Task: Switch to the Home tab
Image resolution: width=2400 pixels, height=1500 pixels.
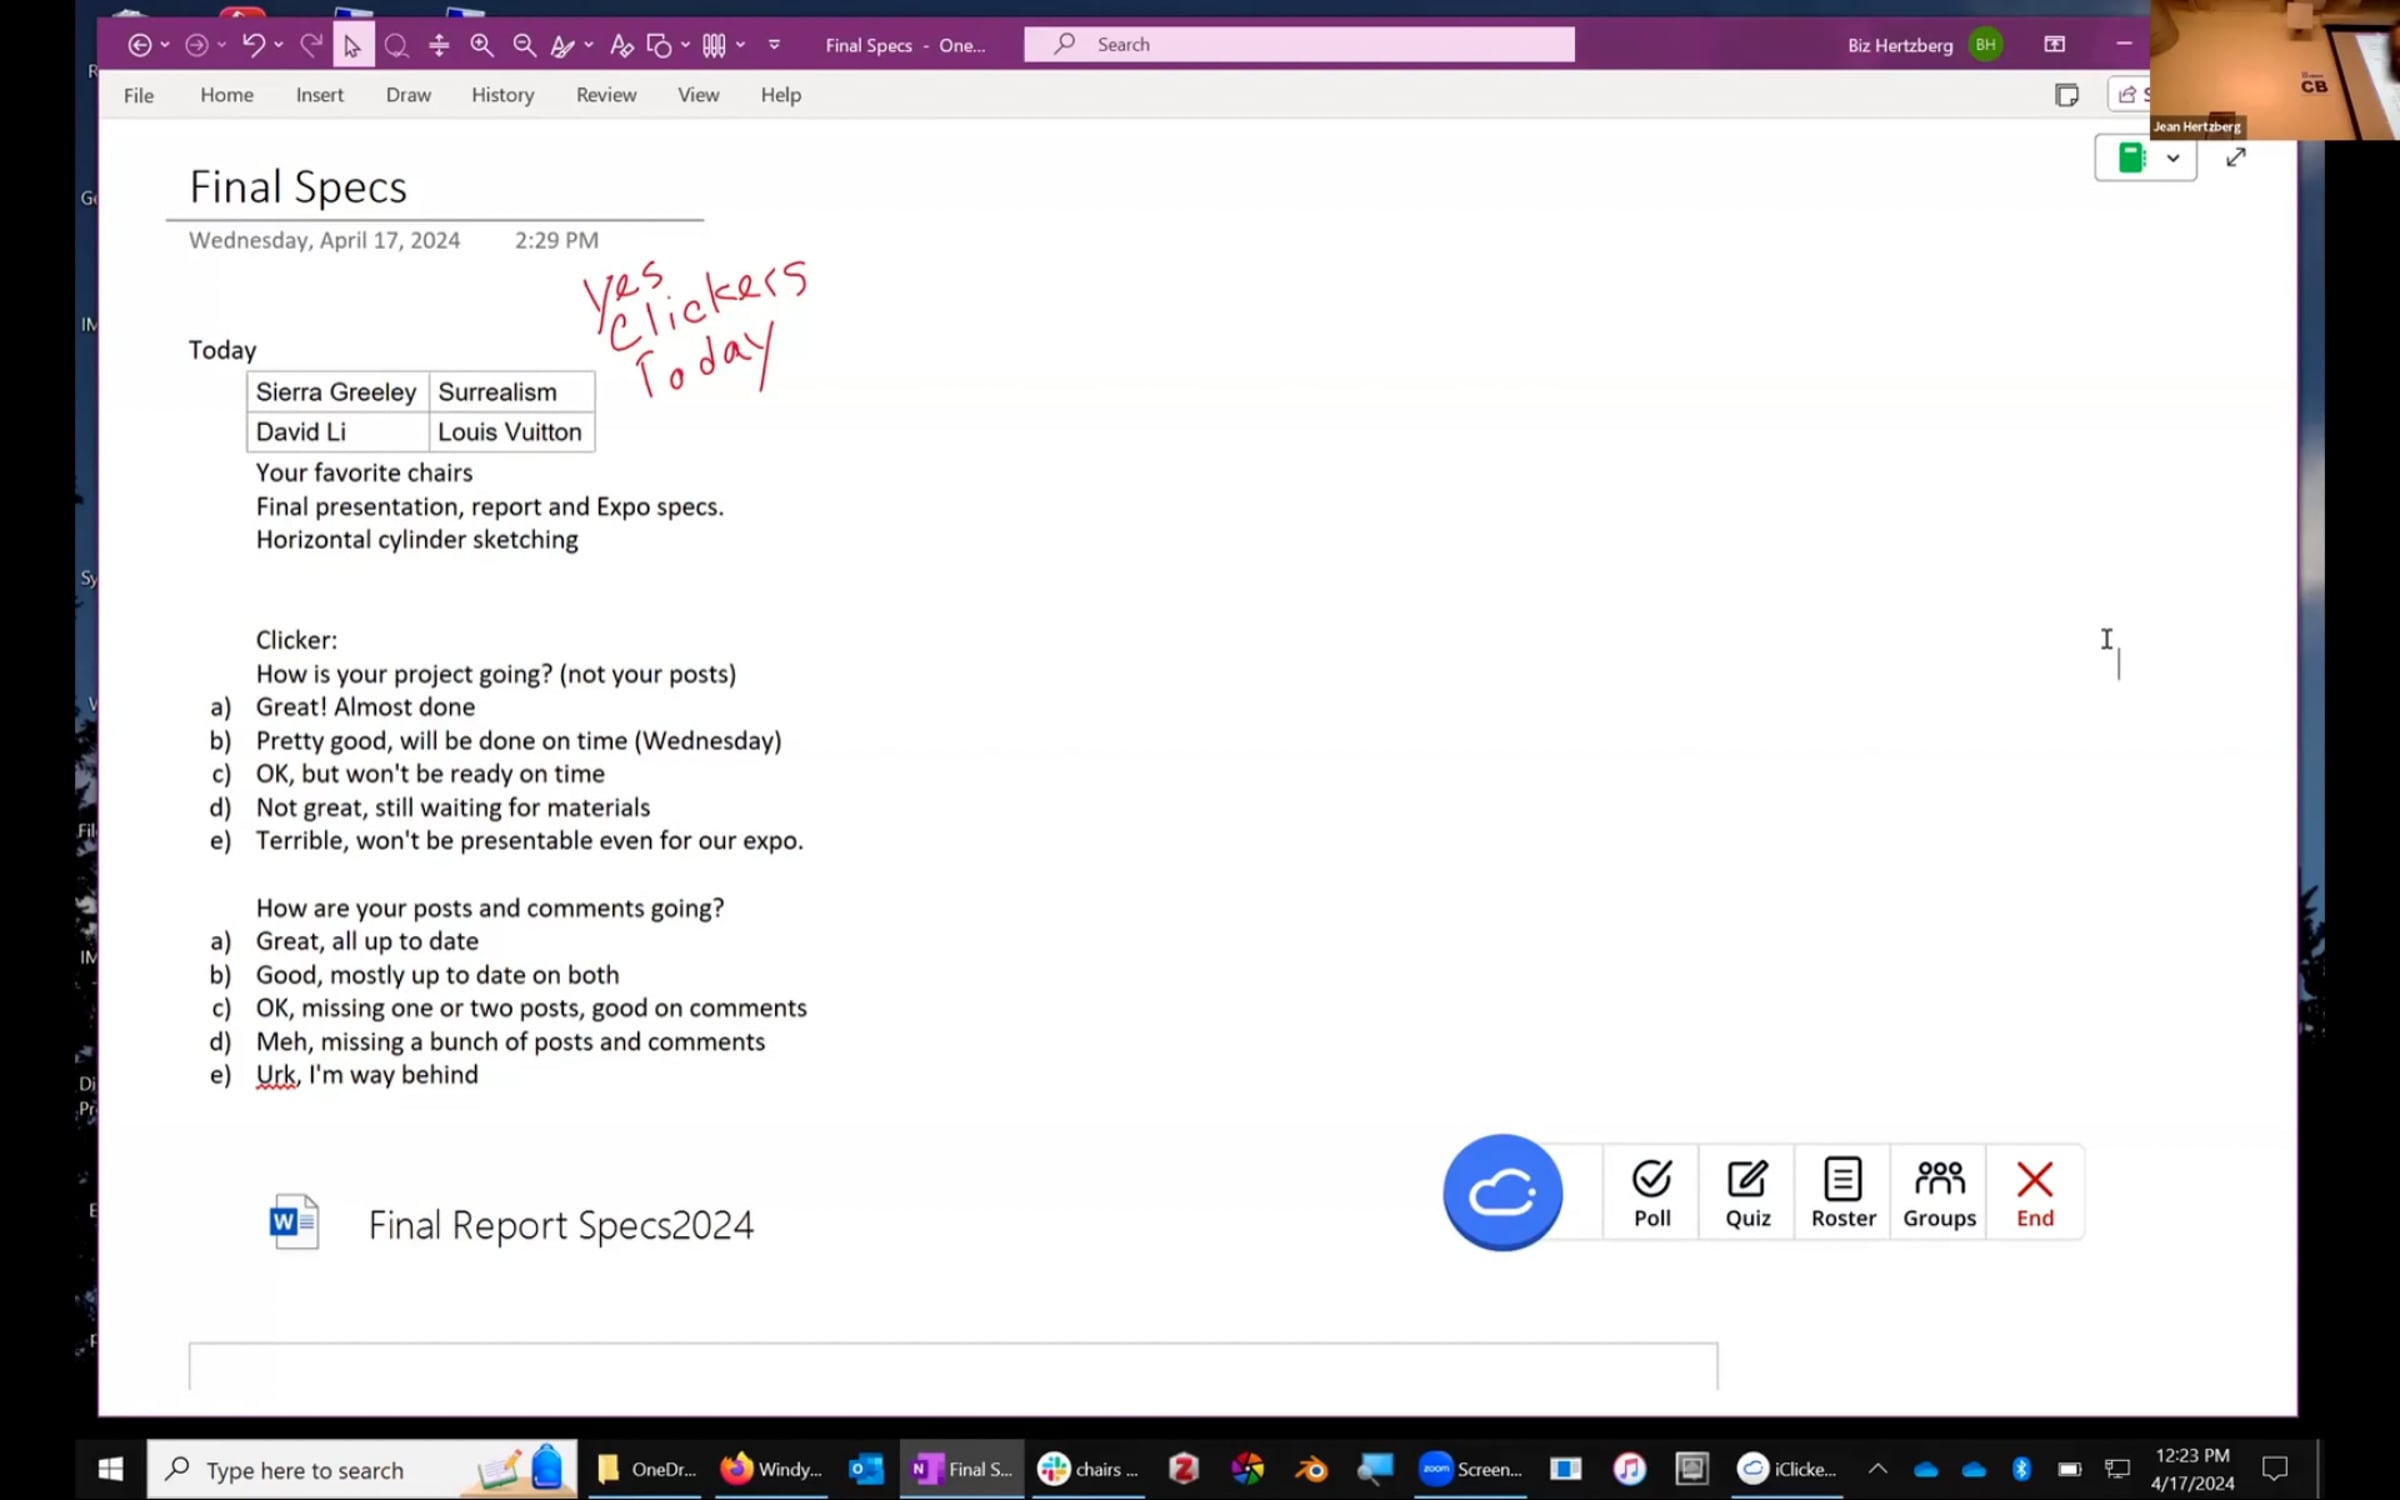Action: point(227,95)
